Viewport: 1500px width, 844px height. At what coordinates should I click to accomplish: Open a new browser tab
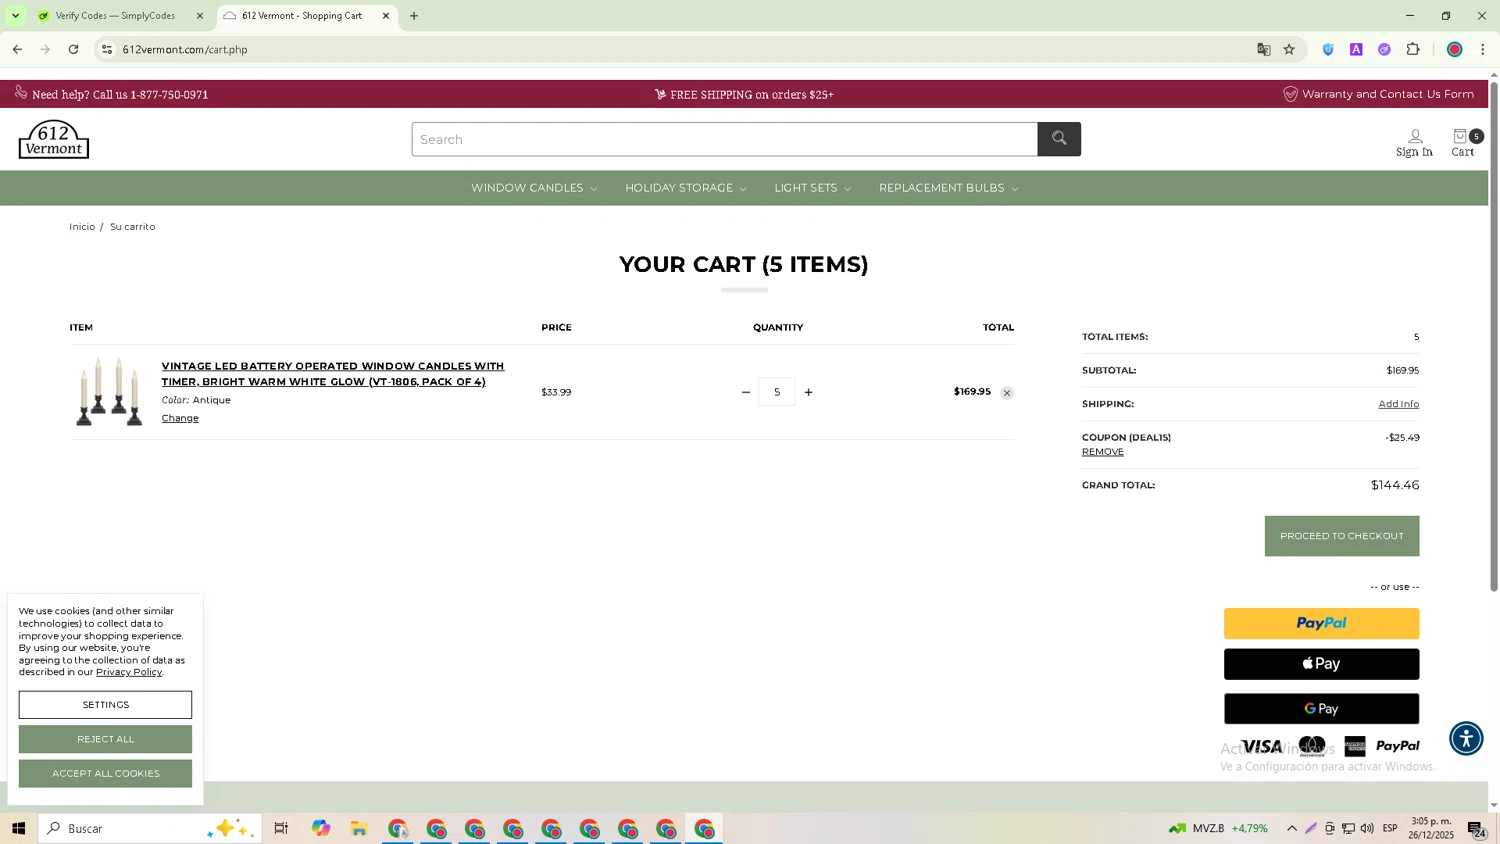tap(414, 16)
